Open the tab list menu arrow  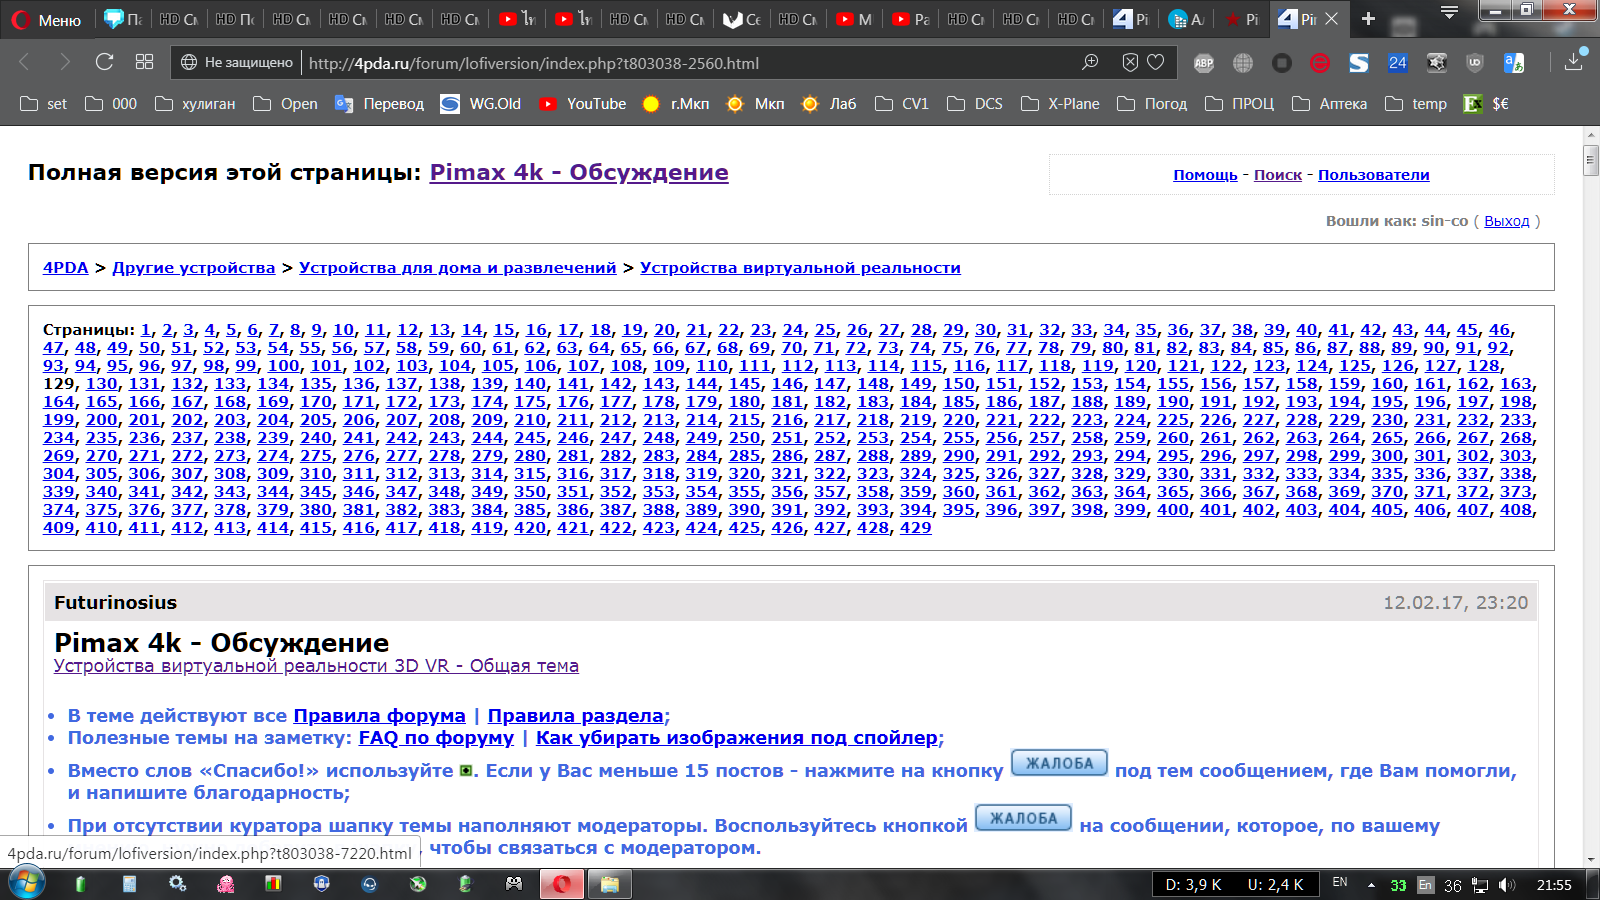(1449, 13)
